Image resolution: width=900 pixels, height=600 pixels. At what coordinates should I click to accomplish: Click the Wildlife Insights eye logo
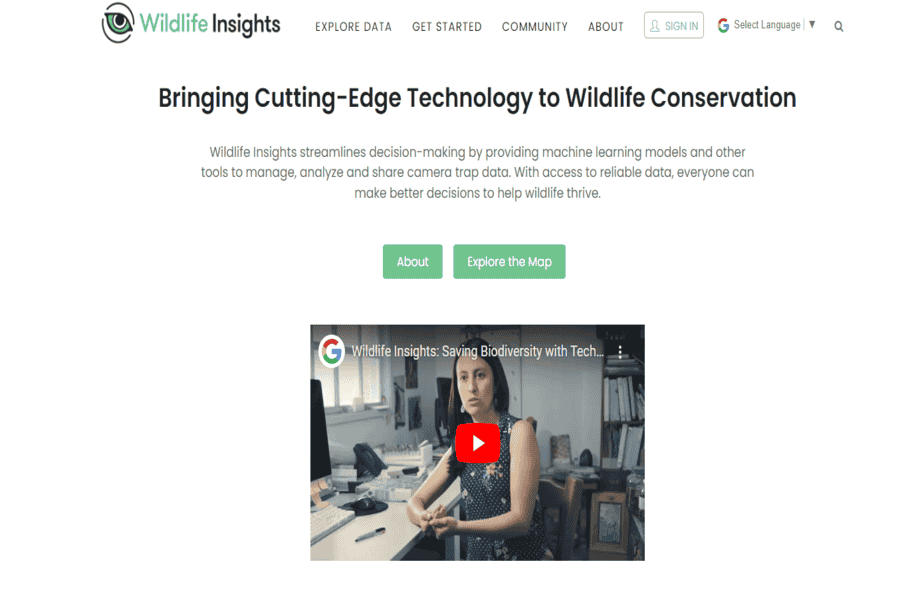click(118, 22)
